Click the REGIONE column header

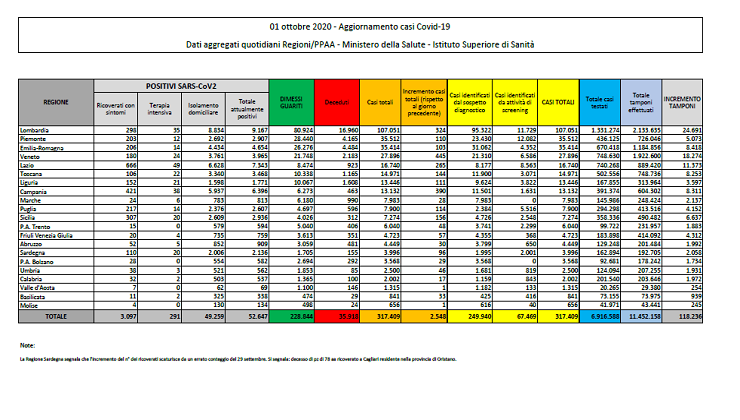tap(55, 102)
